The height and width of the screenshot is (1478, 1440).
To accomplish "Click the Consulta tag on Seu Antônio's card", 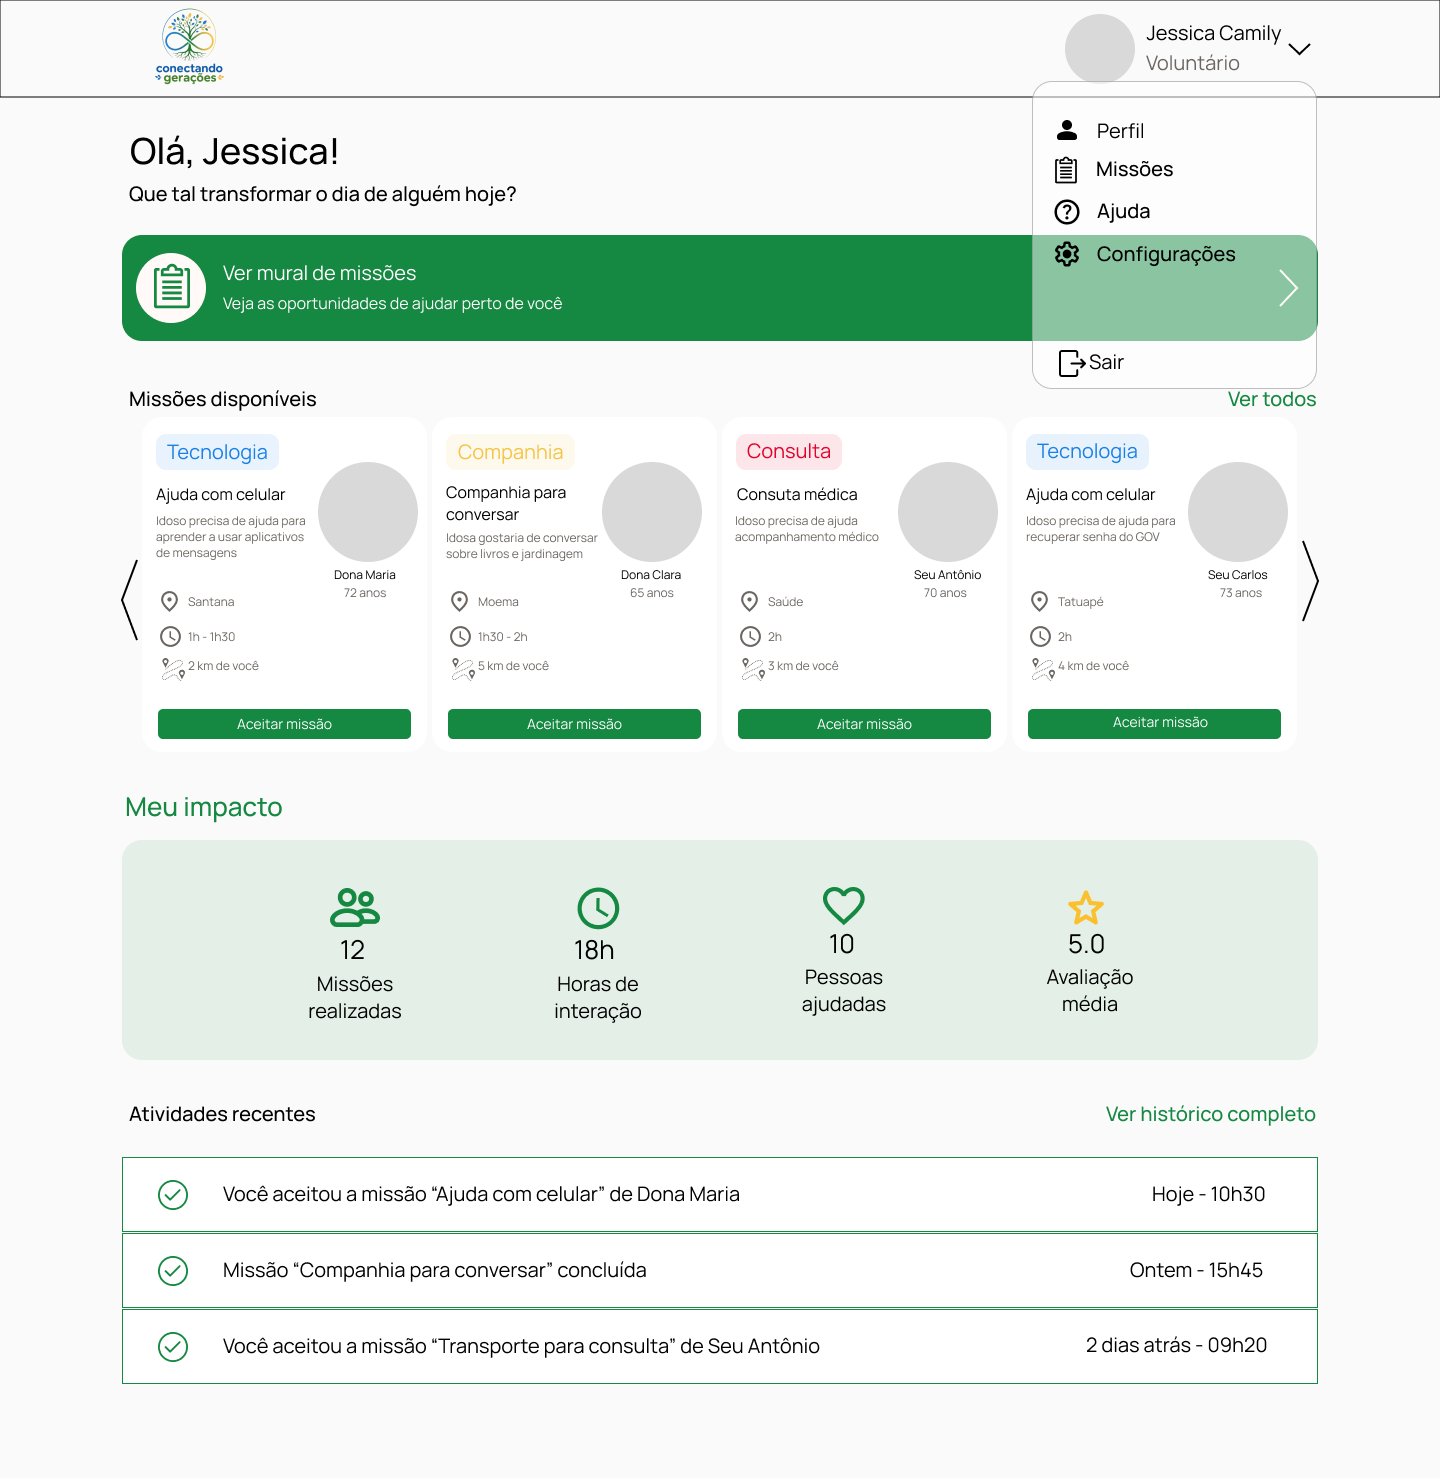I will point(789,451).
